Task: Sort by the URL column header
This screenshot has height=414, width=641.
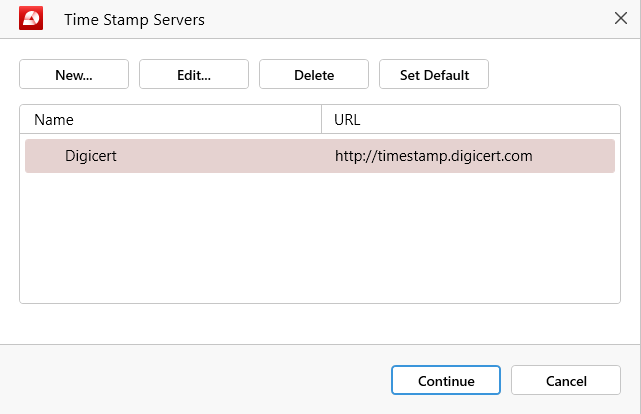Action: (471, 119)
